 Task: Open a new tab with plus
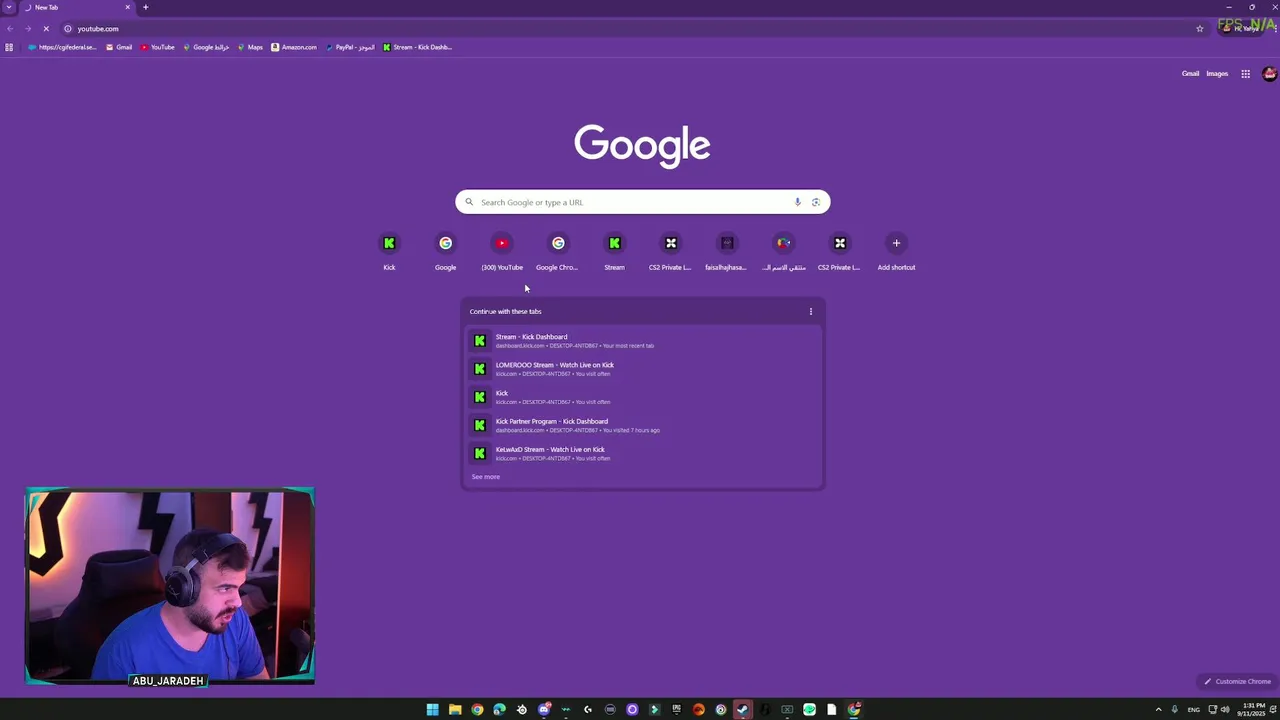click(x=145, y=7)
